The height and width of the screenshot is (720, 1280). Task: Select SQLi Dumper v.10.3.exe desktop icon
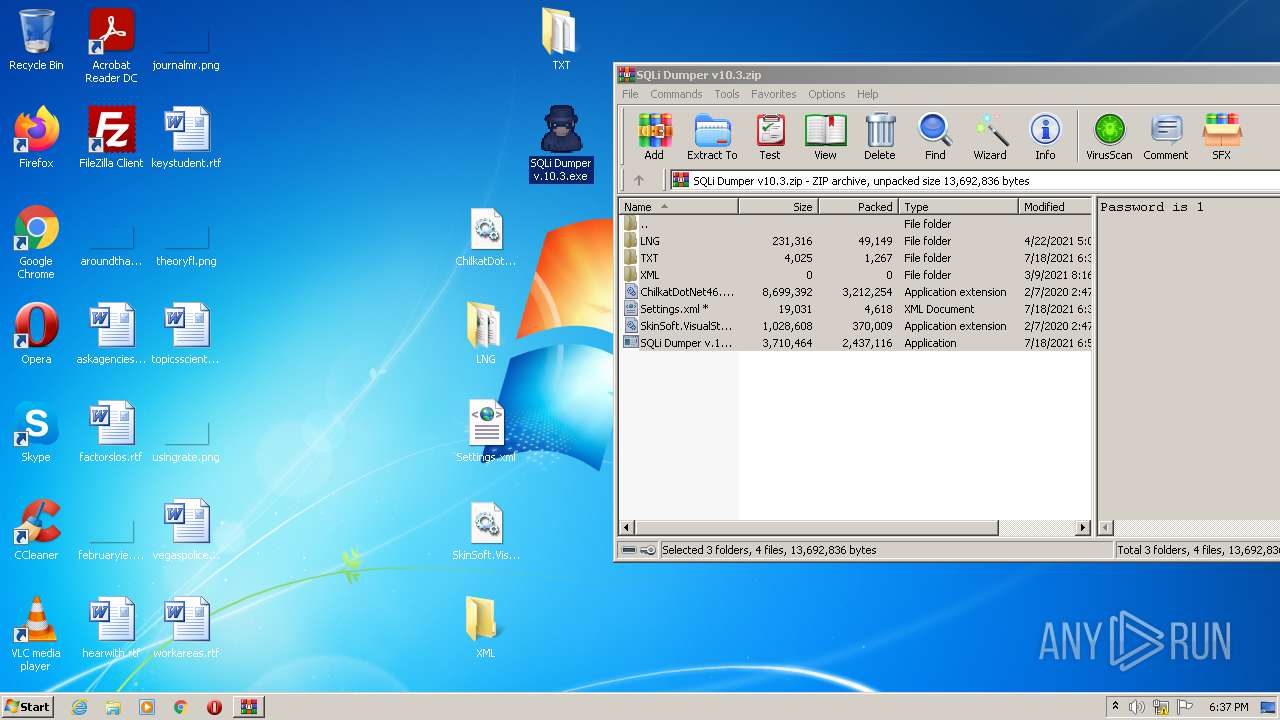tap(561, 144)
